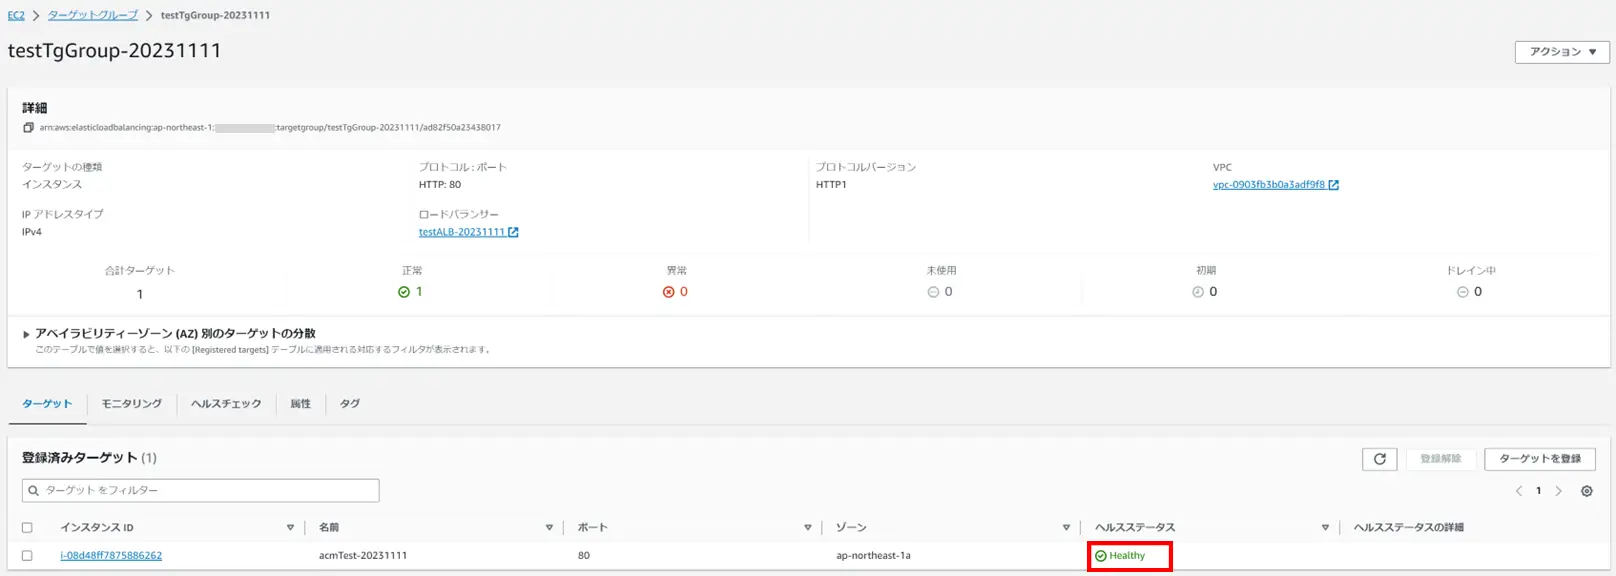The width and height of the screenshot is (1616, 576).
Task: Click the refresh targets button
Action: pos(1379,458)
